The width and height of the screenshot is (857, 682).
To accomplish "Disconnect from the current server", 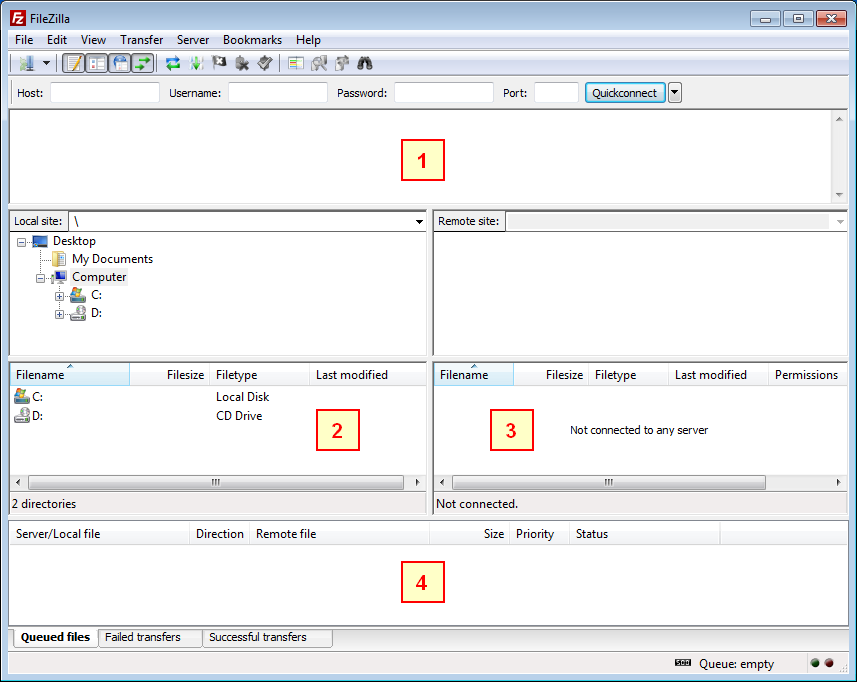I will click(242, 63).
